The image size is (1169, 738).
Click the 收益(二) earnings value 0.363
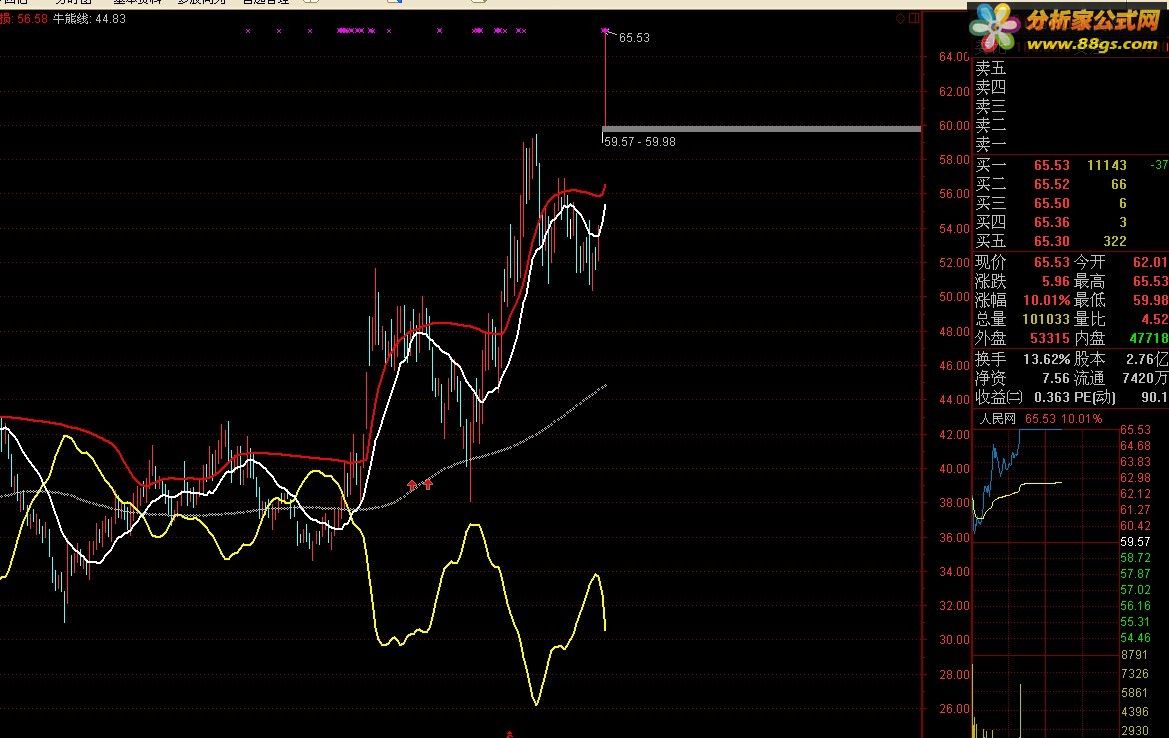coord(1050,397)
